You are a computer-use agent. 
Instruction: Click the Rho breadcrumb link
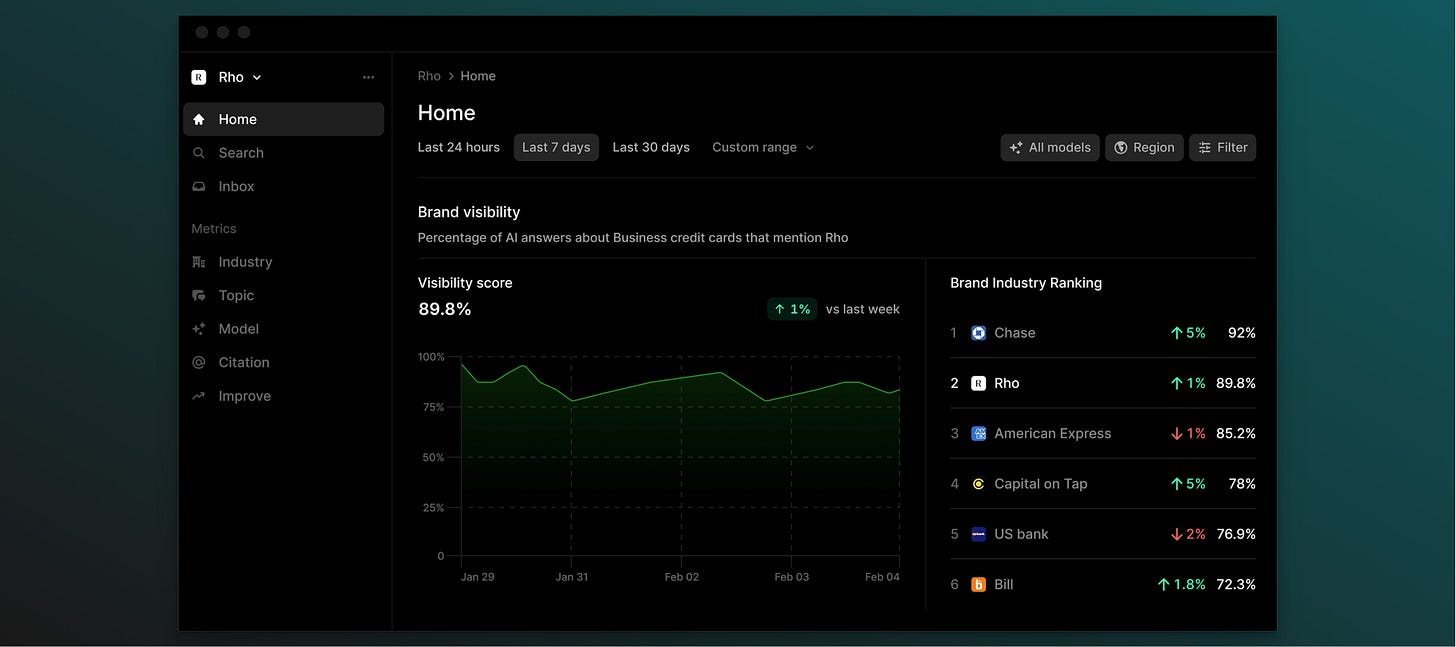[429, 76]
